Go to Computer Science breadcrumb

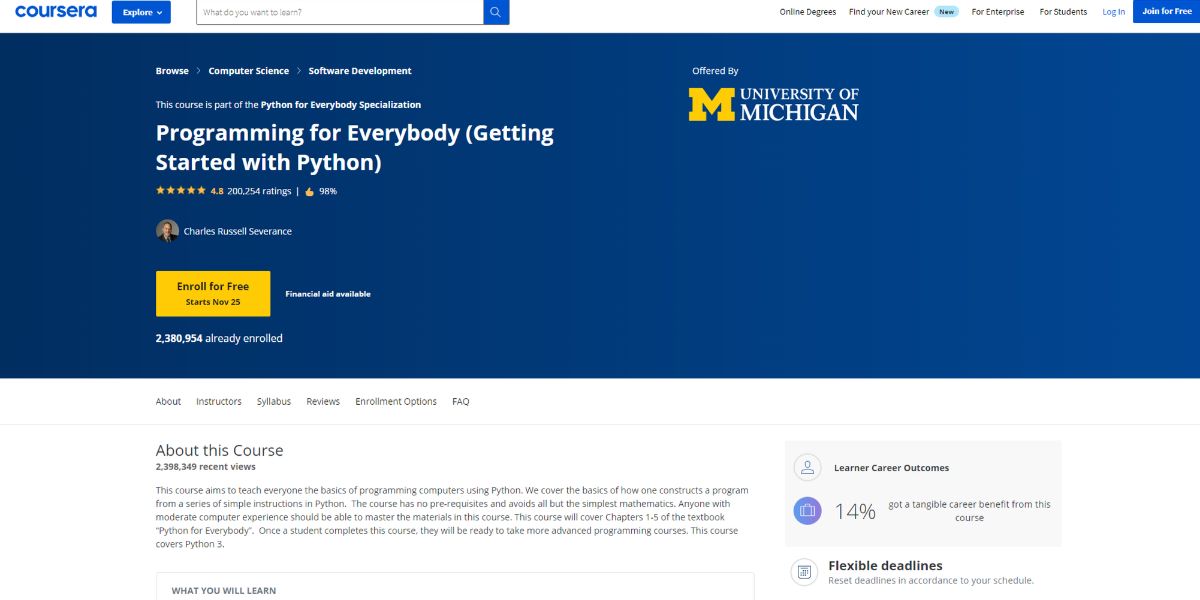tap(248, 71)
